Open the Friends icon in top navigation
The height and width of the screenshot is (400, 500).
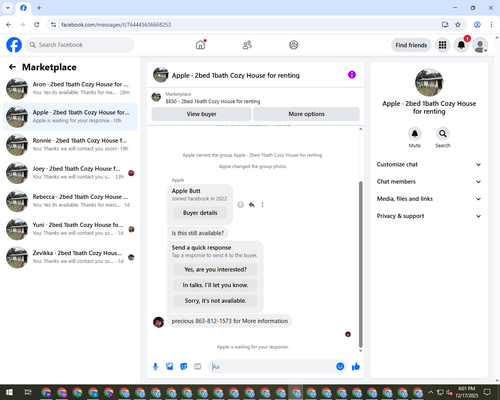[247, 45]
